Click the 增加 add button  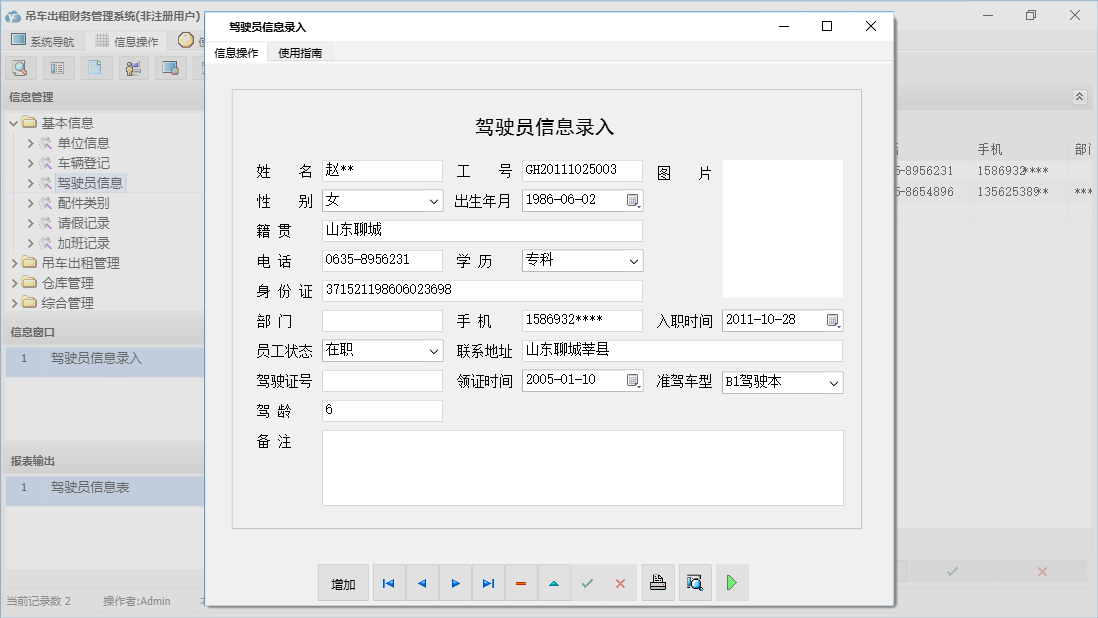(x=343, y=582)
